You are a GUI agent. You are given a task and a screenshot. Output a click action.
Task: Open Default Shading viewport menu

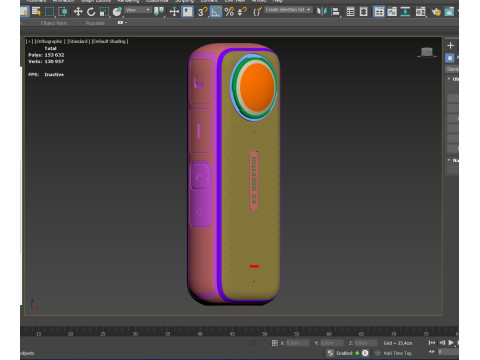pyautogui.click(x=110, y=41)
